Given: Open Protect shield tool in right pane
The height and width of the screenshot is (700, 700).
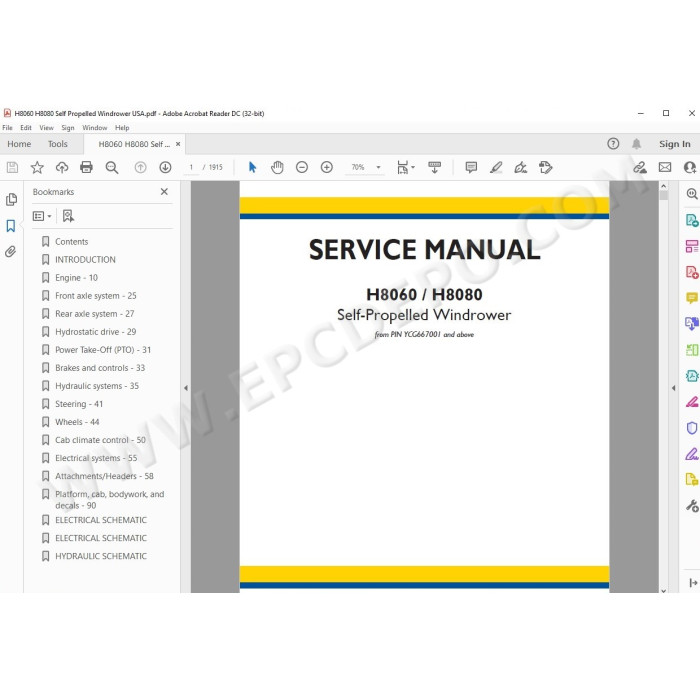Looking at the screenshot, I should tap(692, 428).
